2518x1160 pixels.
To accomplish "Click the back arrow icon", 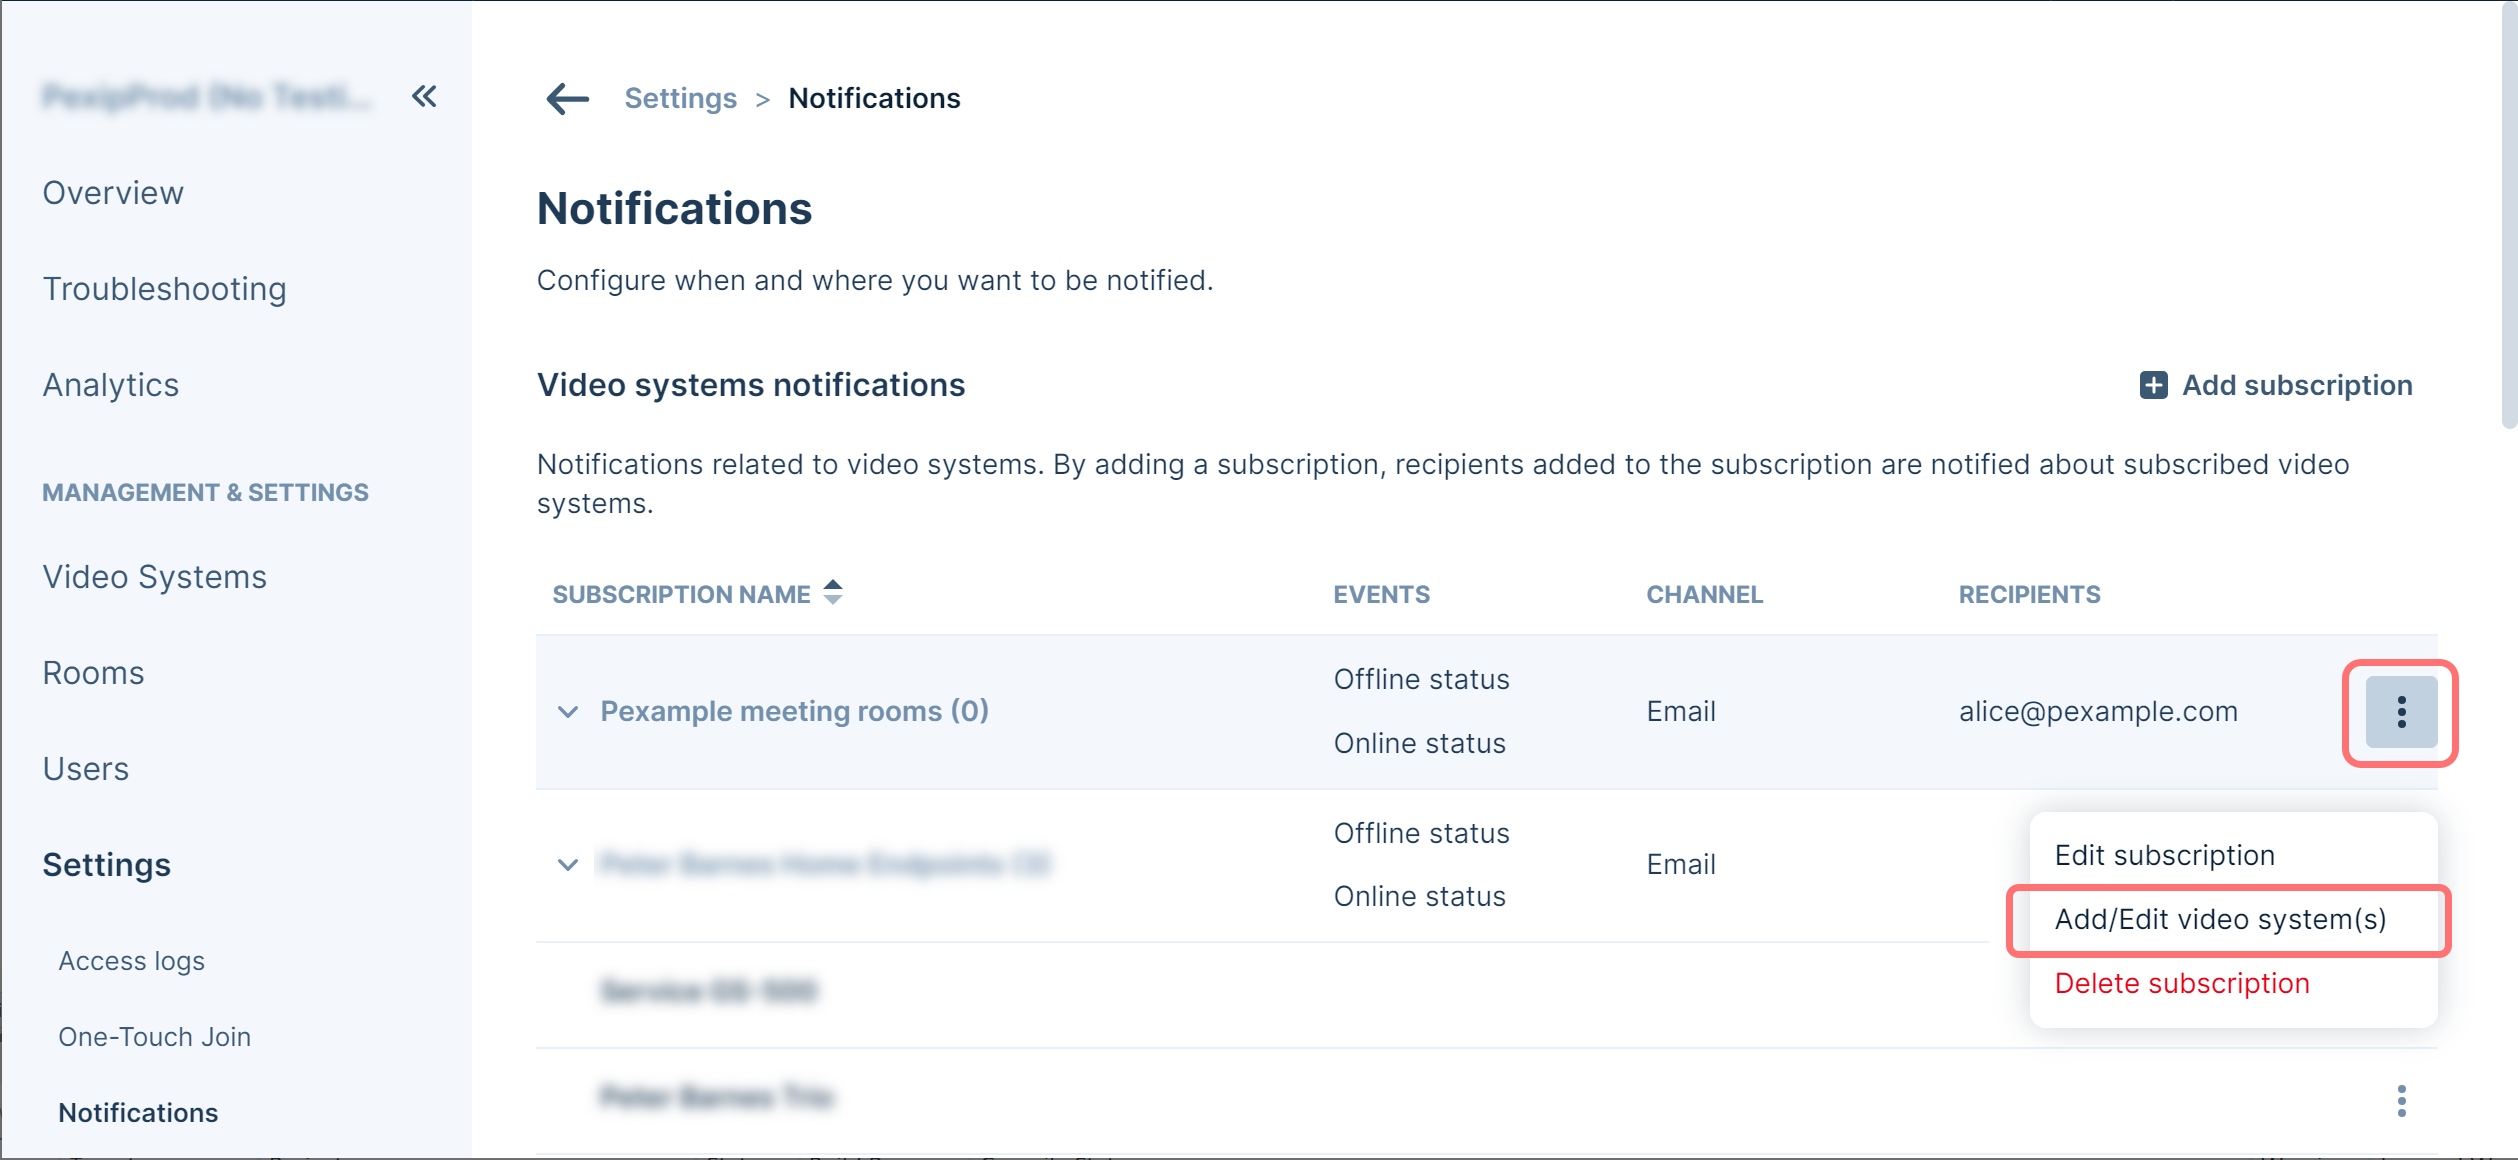I will point(567,98).
